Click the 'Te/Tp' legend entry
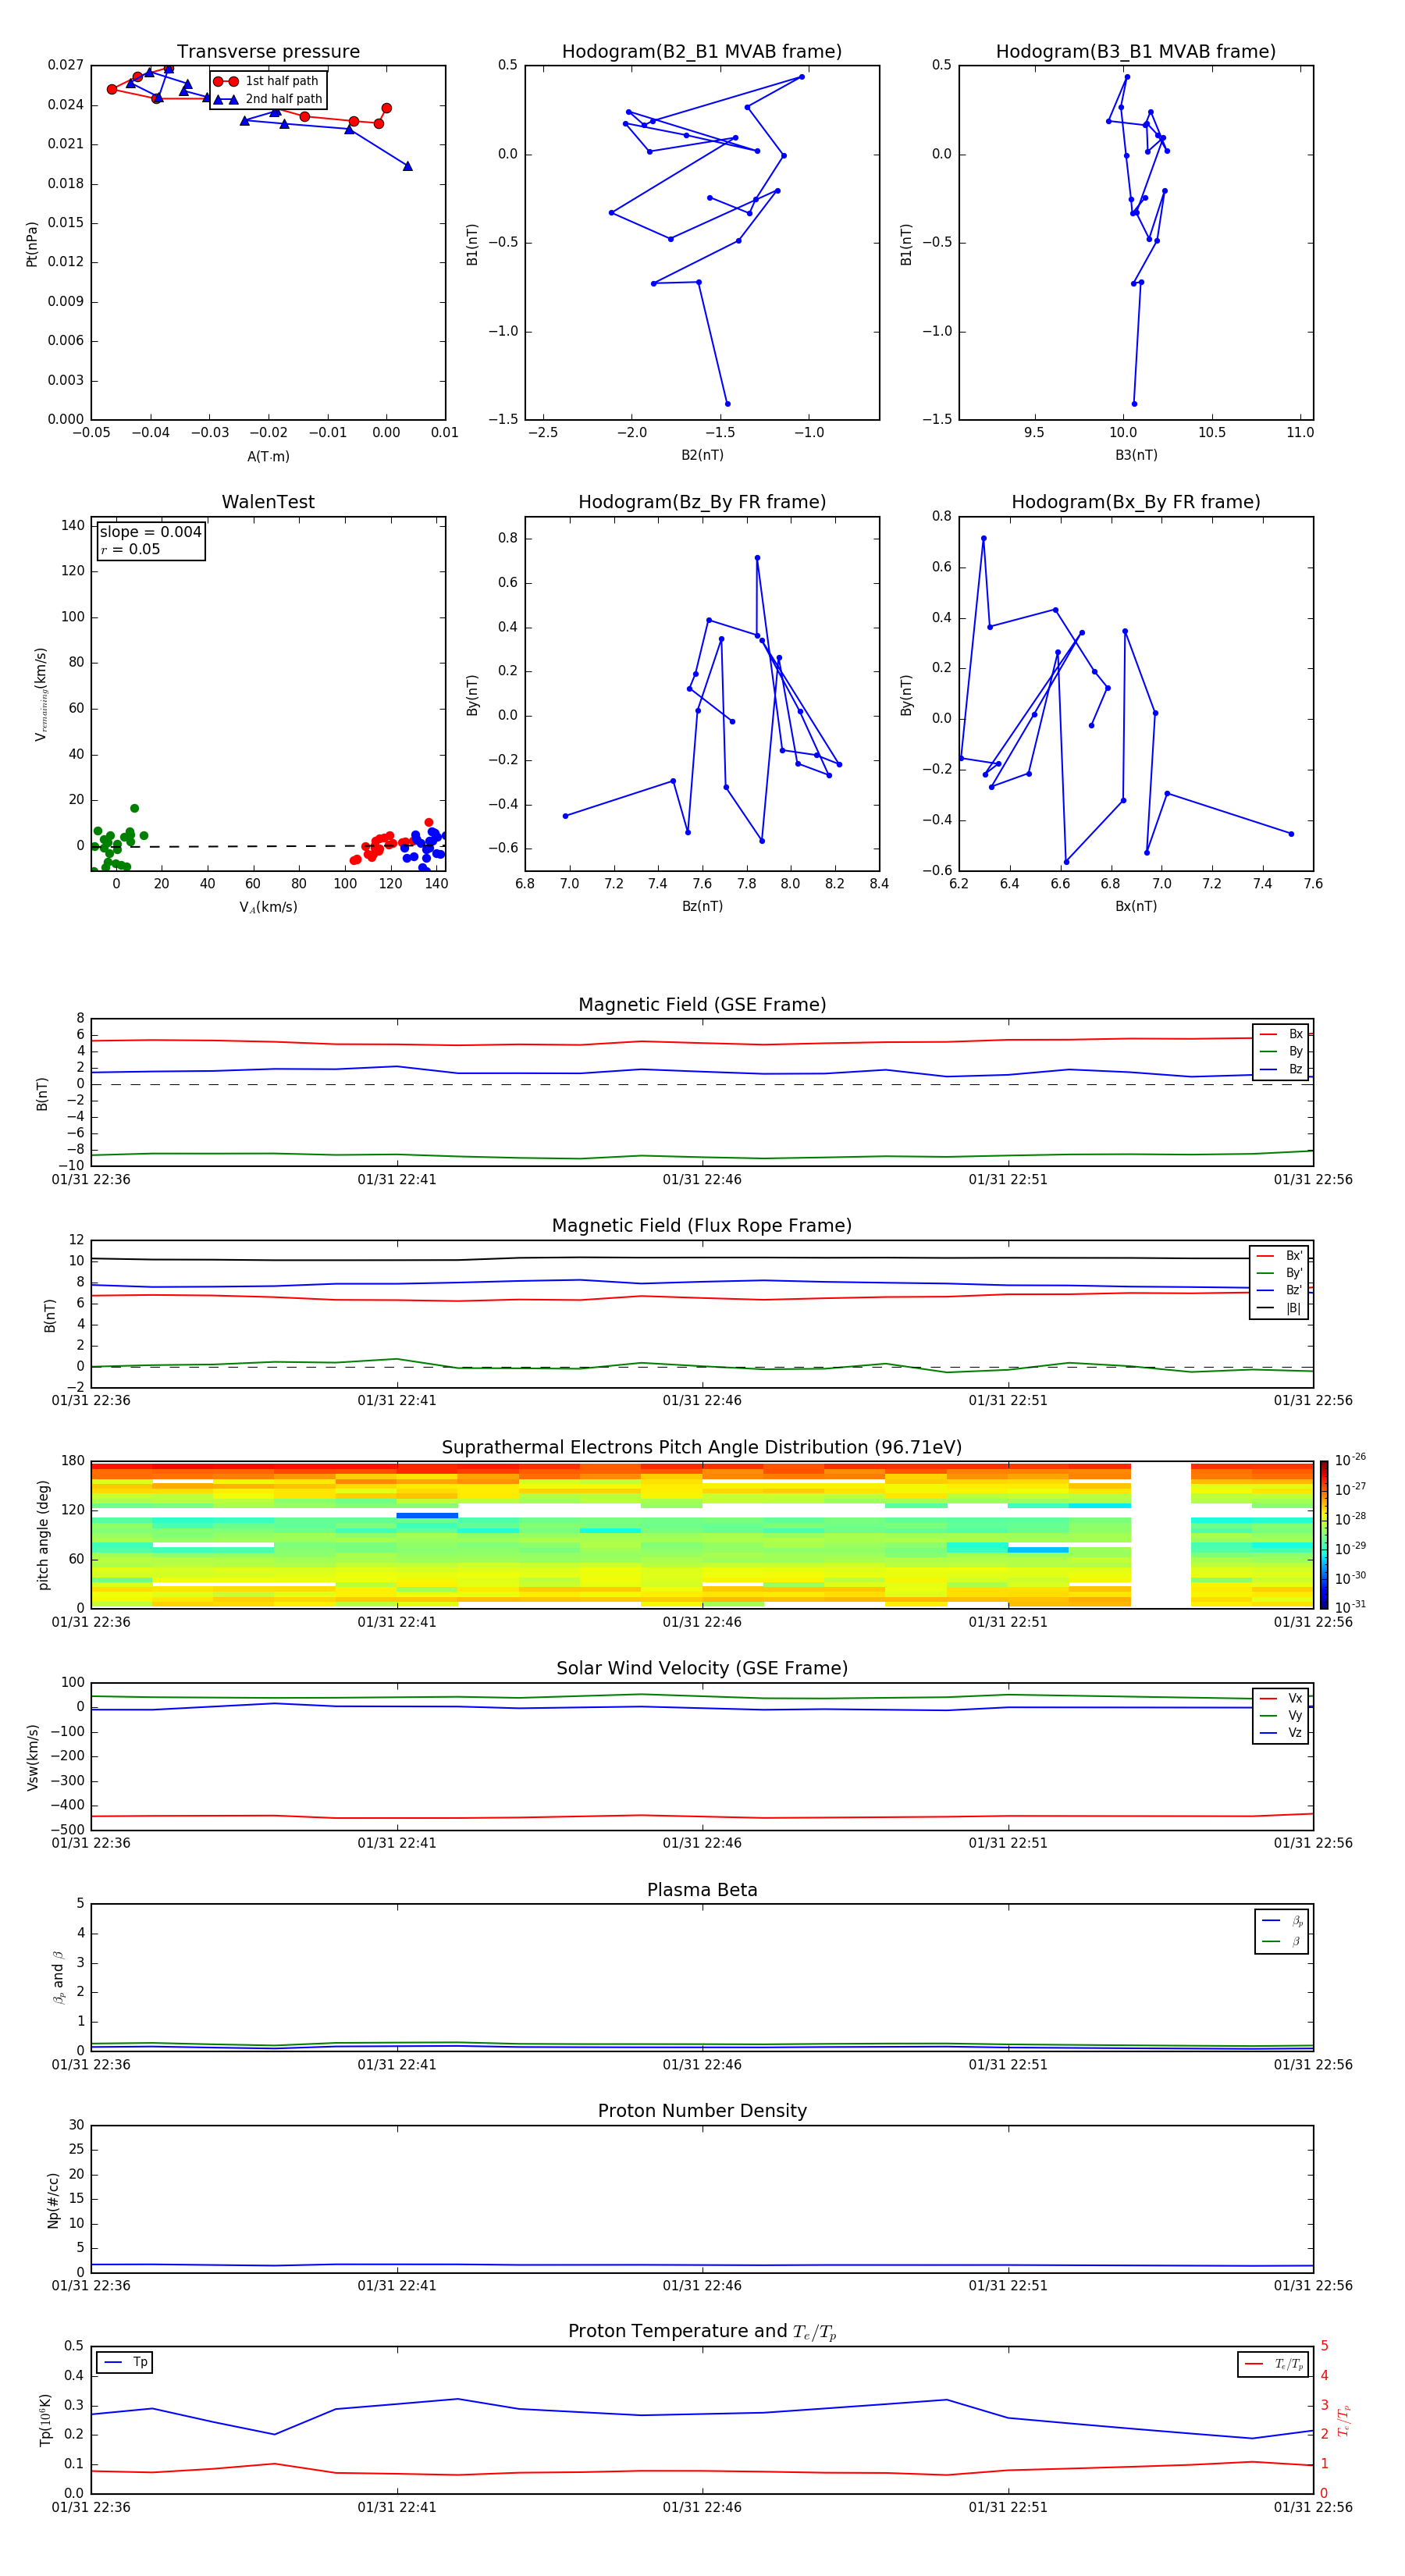 tap(1274, 2364)
